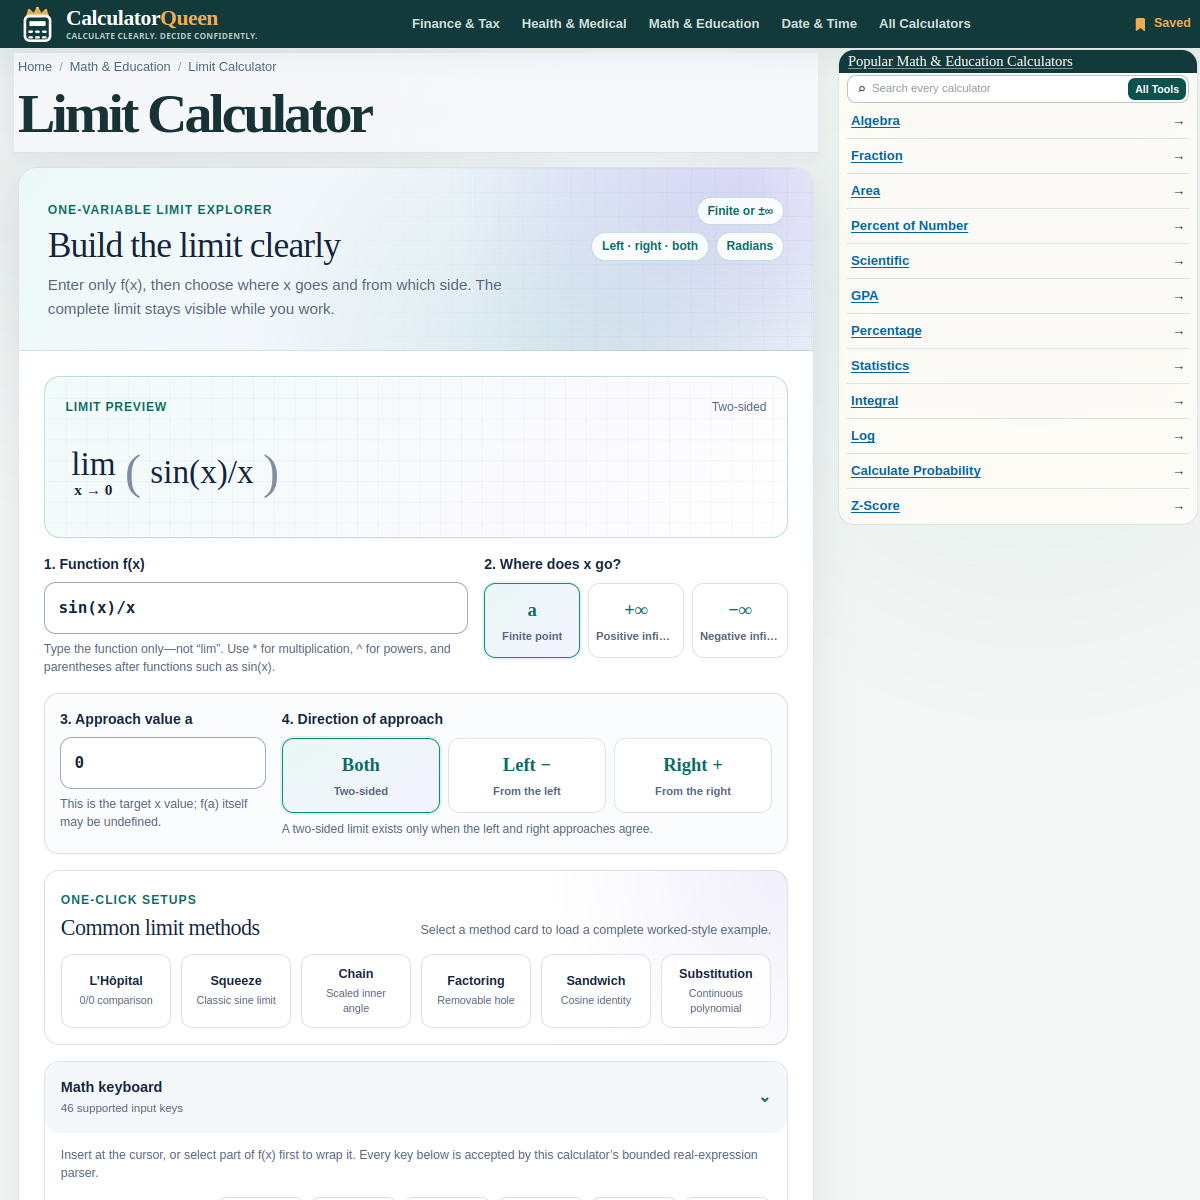
Task: Click the Radians chip
Action: pos(750,246)
